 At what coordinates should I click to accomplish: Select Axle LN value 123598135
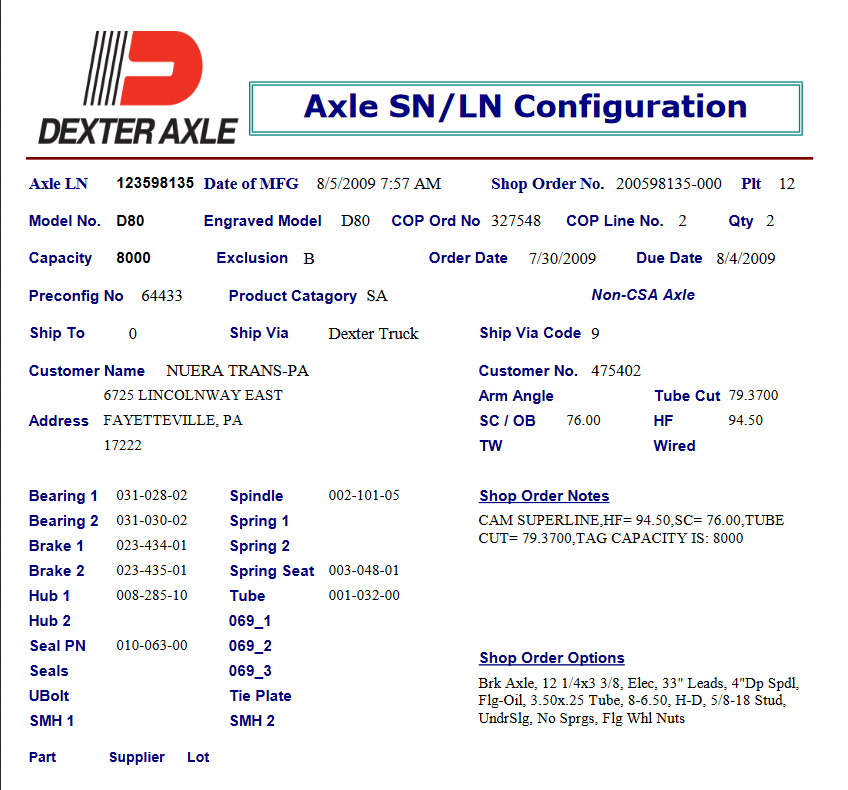[155, 183]
